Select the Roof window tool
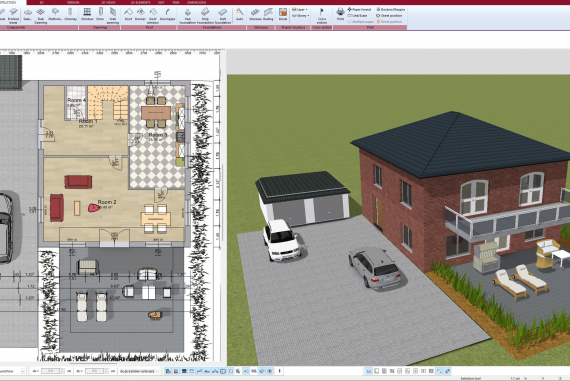Screen dimensions: 570x381 153,15
